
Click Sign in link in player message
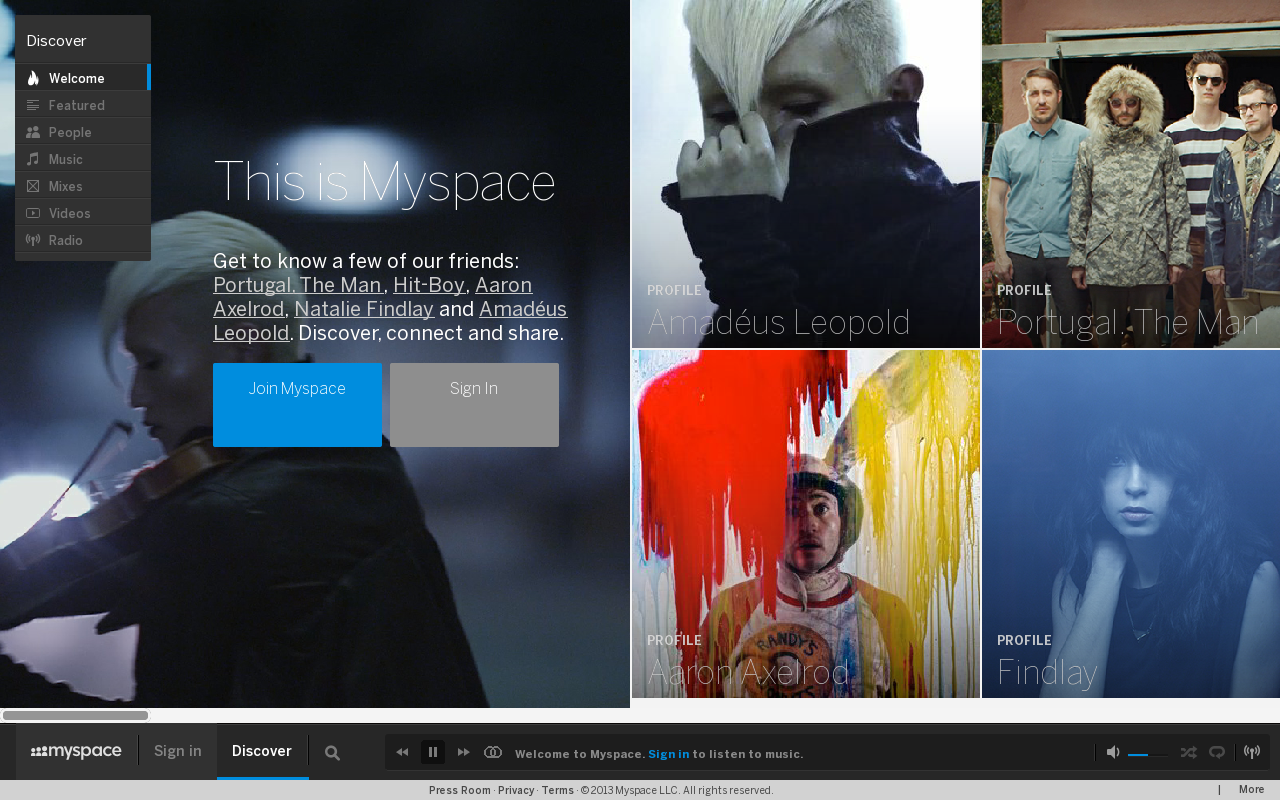[669, 754]
